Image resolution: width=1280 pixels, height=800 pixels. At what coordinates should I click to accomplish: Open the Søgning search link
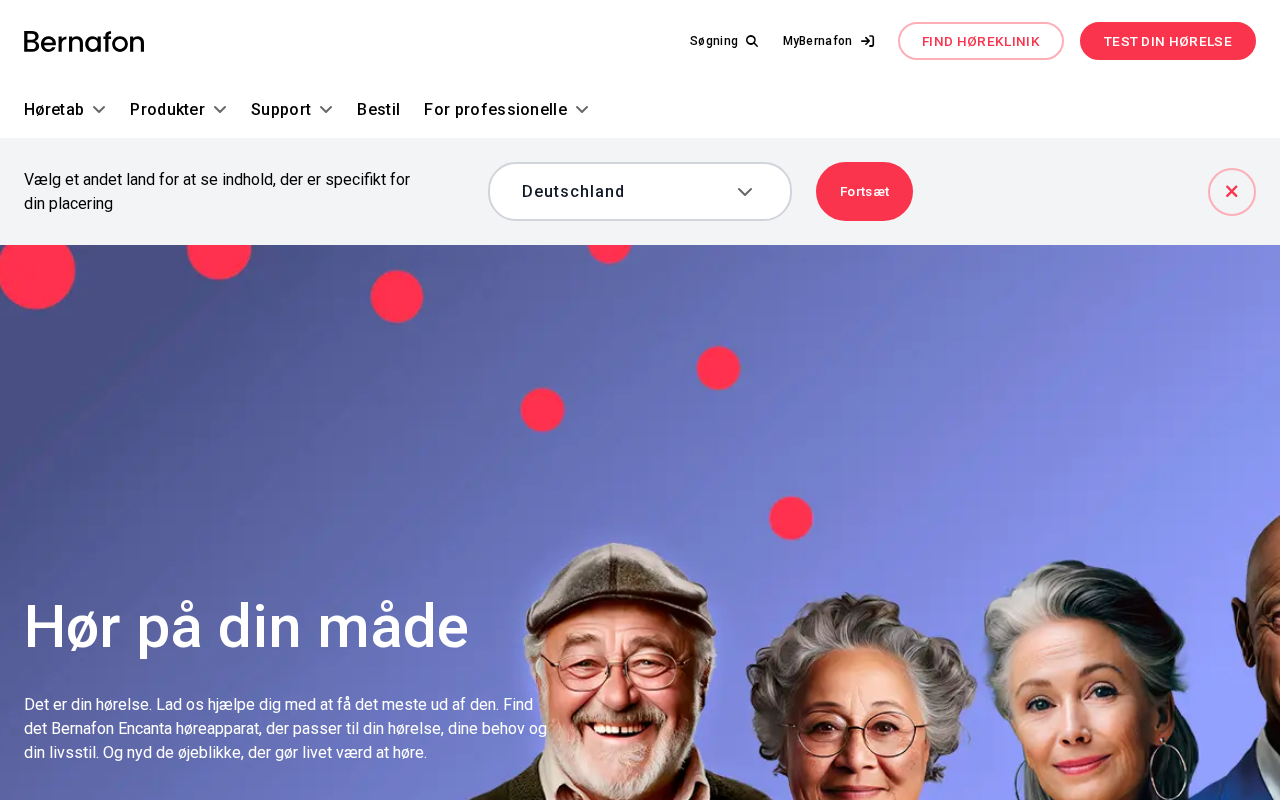[724, 41]
